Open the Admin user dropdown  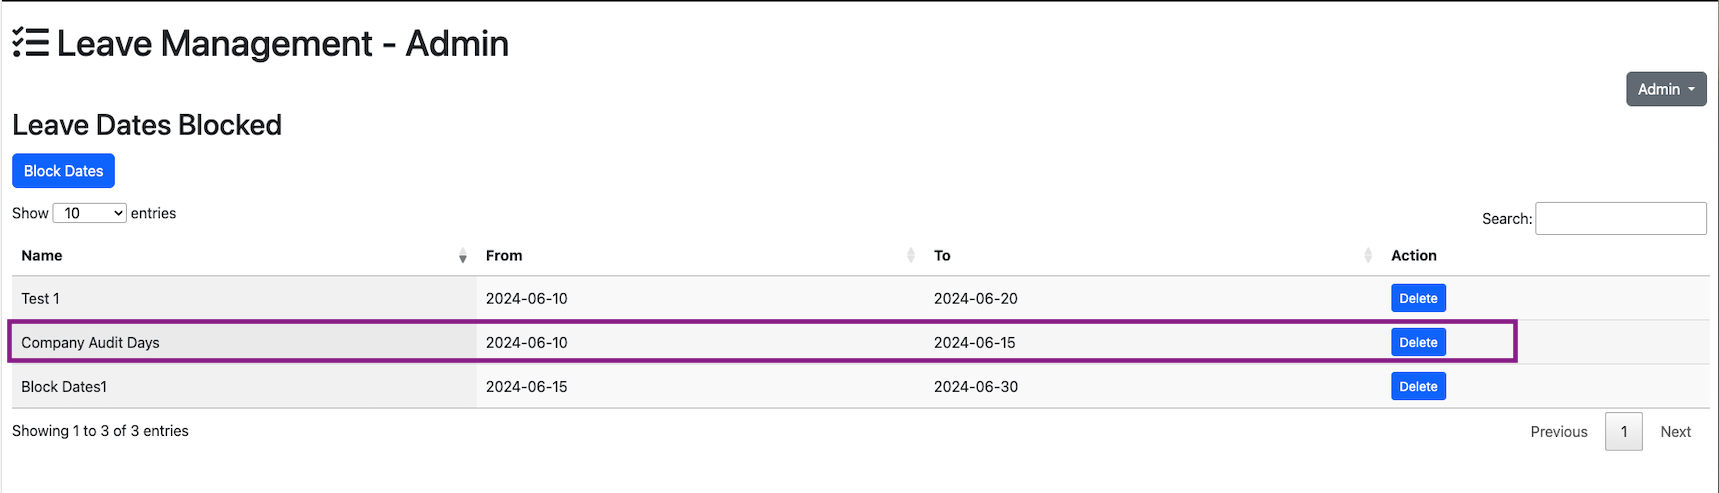pyautogui.click(x=1665, y=89)
